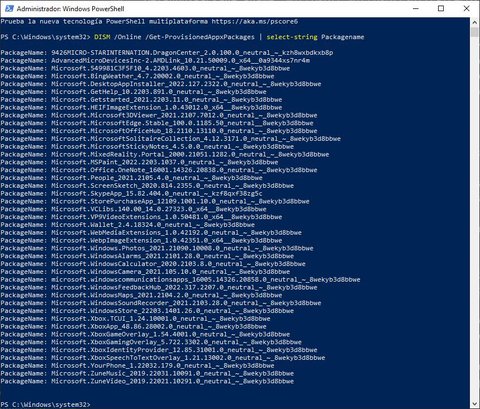Image resolution: width=480 pixels, height=409 pixels.
Task: Click the ZuneVideo package line
Action: pyautogui.click(x=147, y=382)
